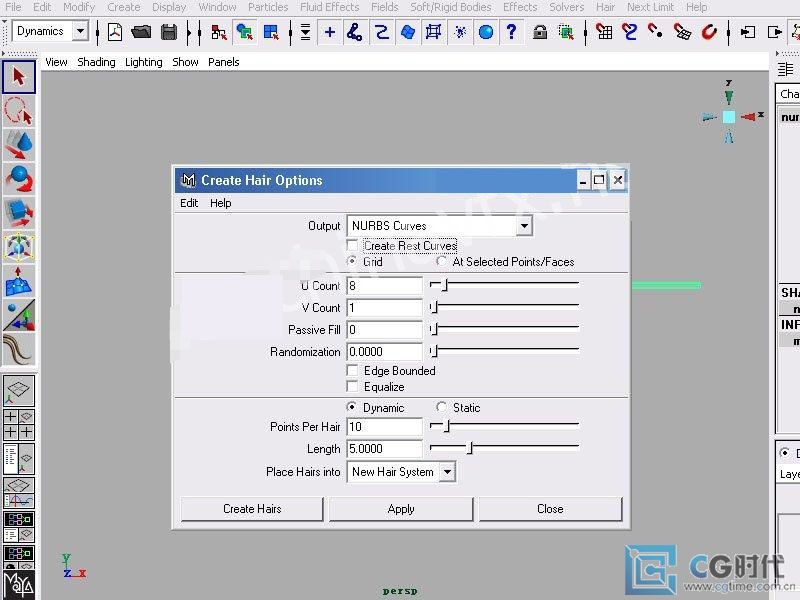800x600 pixels.
Task: Toggle select by hierarchy mode icon
Action: point(218,33)
